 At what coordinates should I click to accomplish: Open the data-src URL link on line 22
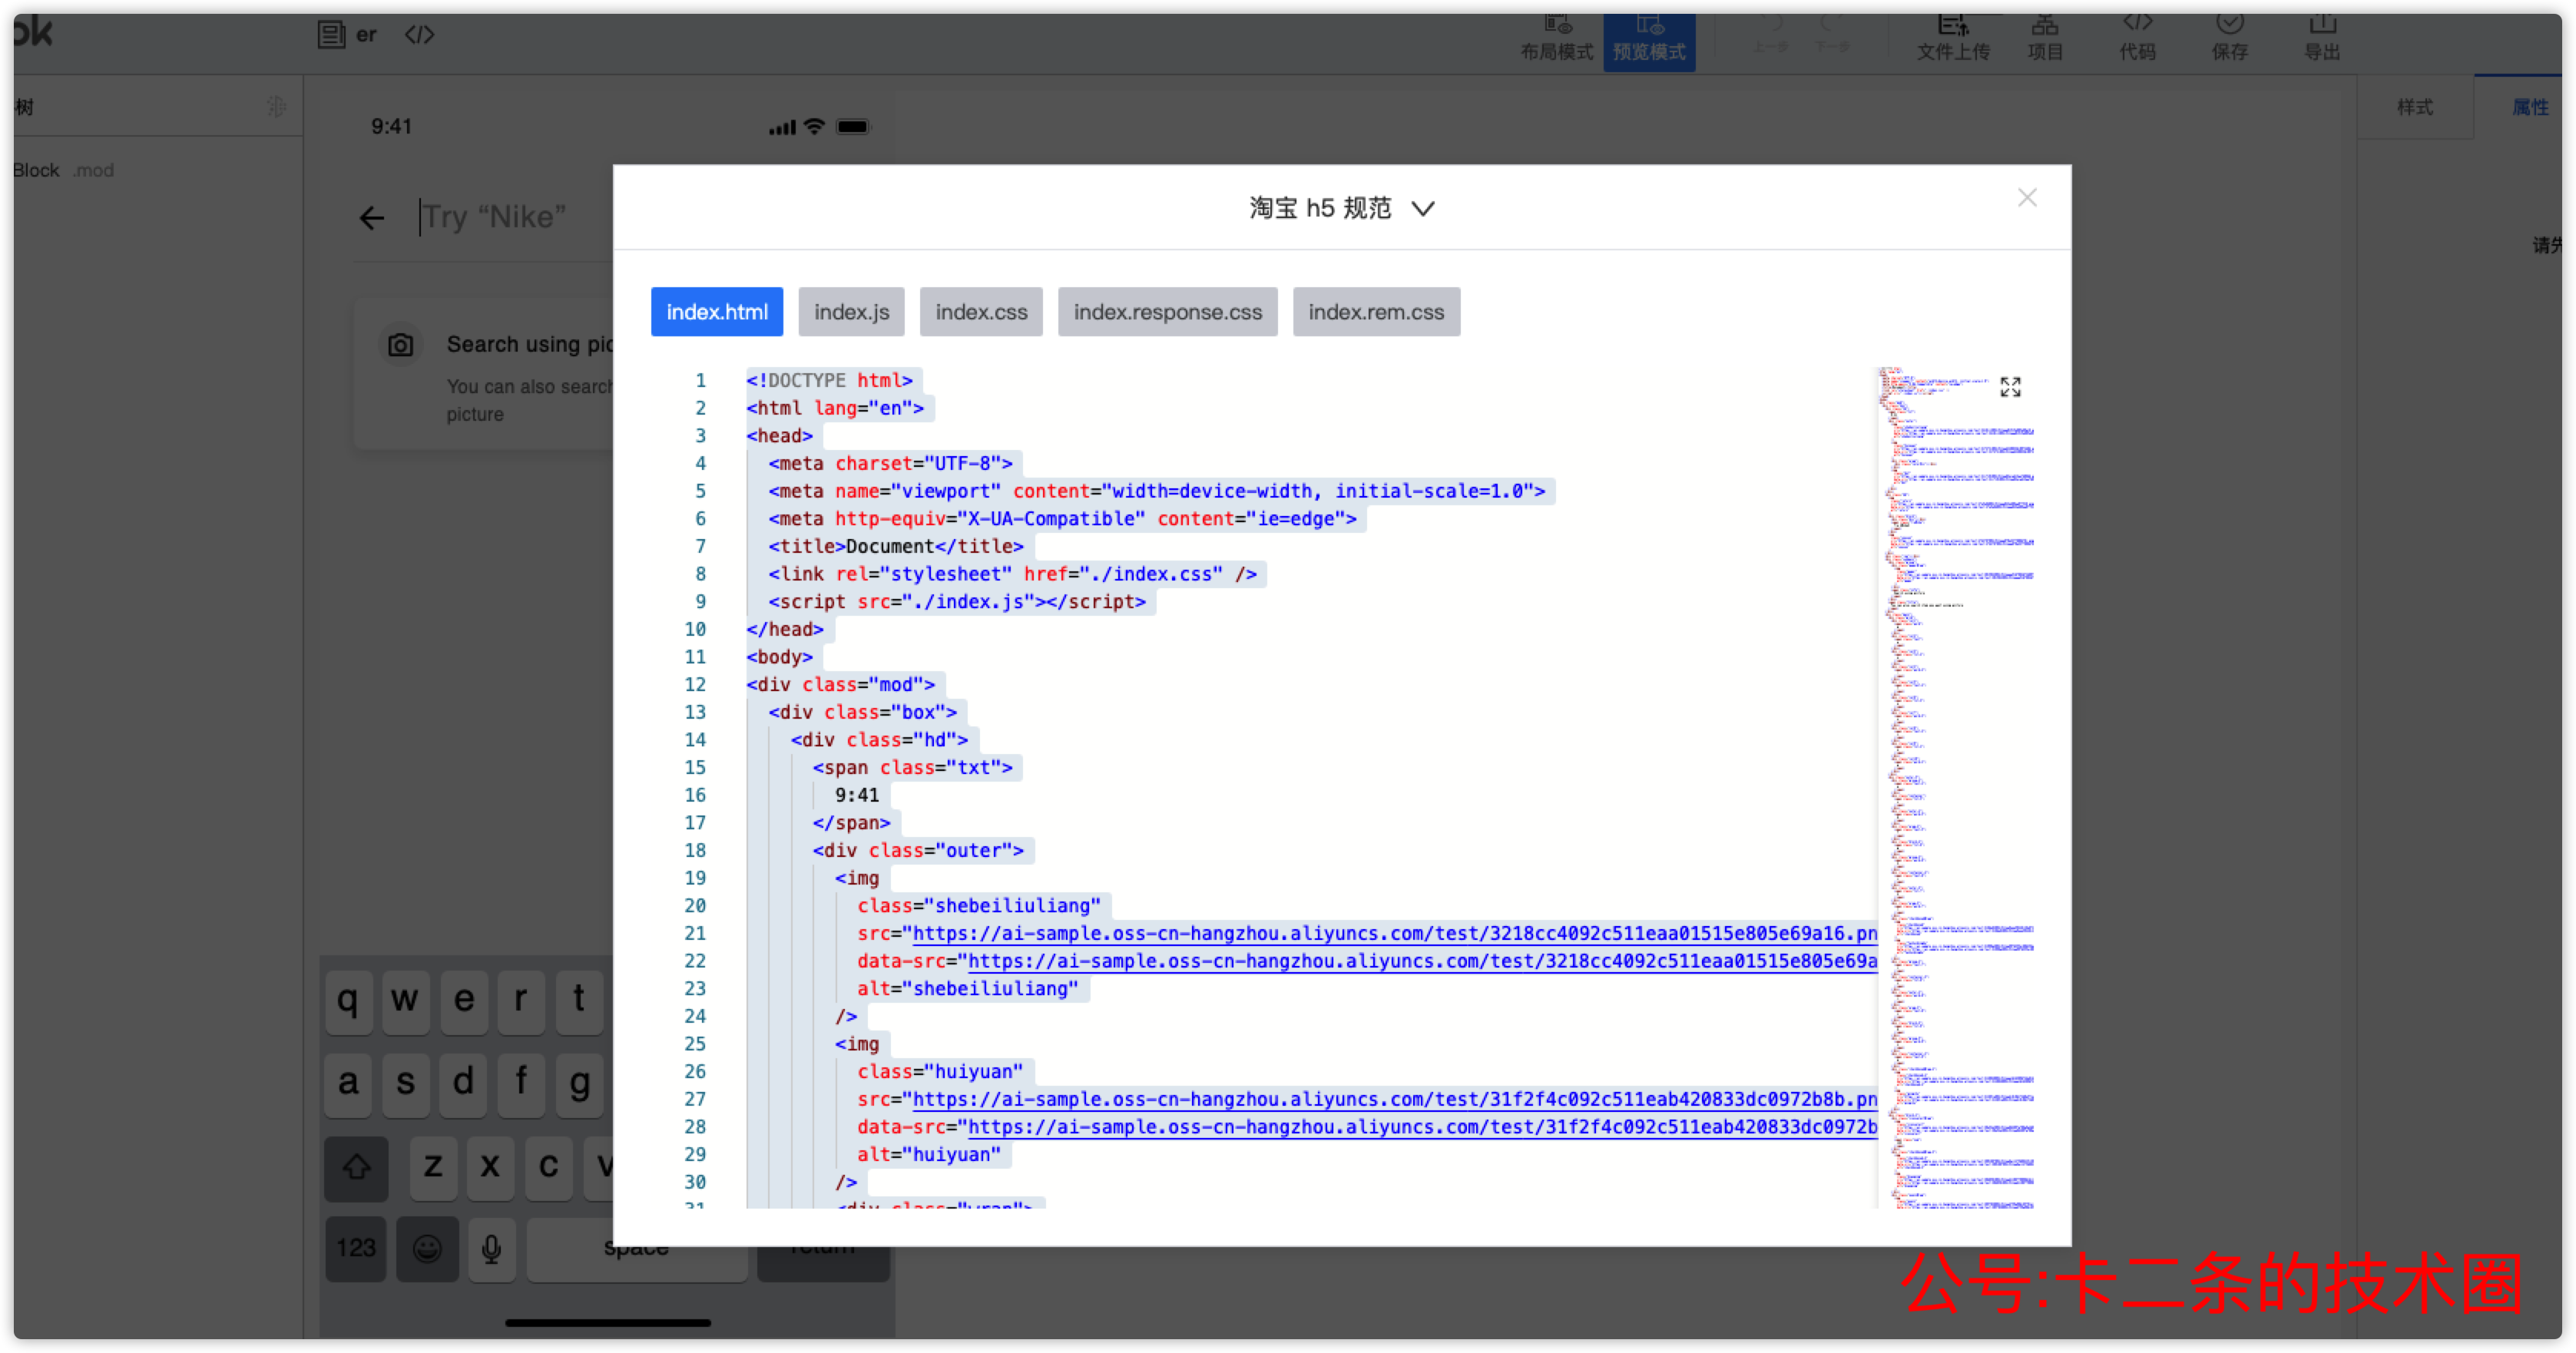(1422, 962)
